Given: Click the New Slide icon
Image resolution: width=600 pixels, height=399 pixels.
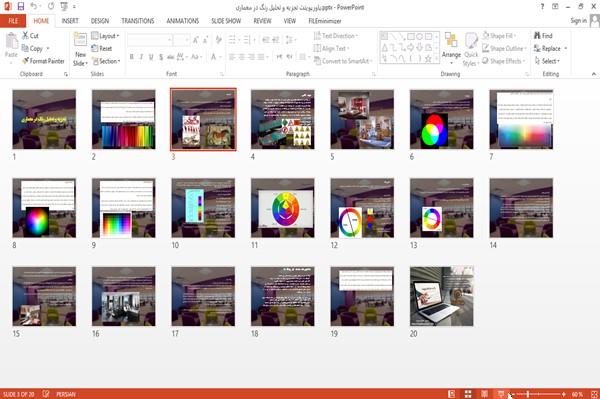Looking at the screenshot, I should 80,40.
